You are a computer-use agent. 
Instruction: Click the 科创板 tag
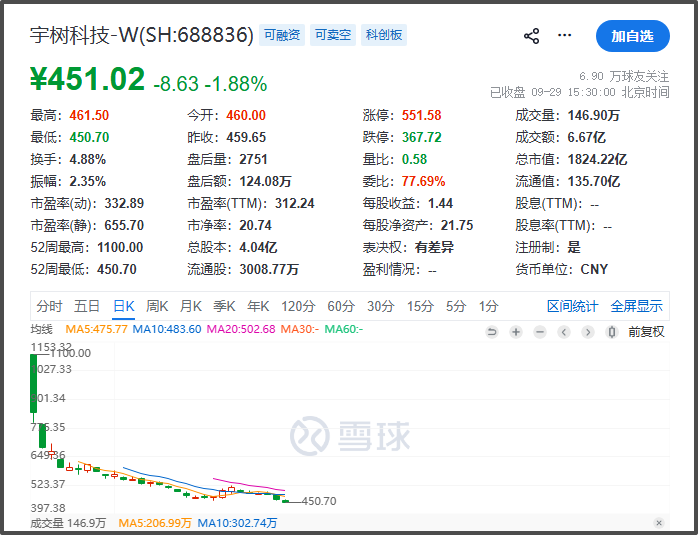pos(384,35)
